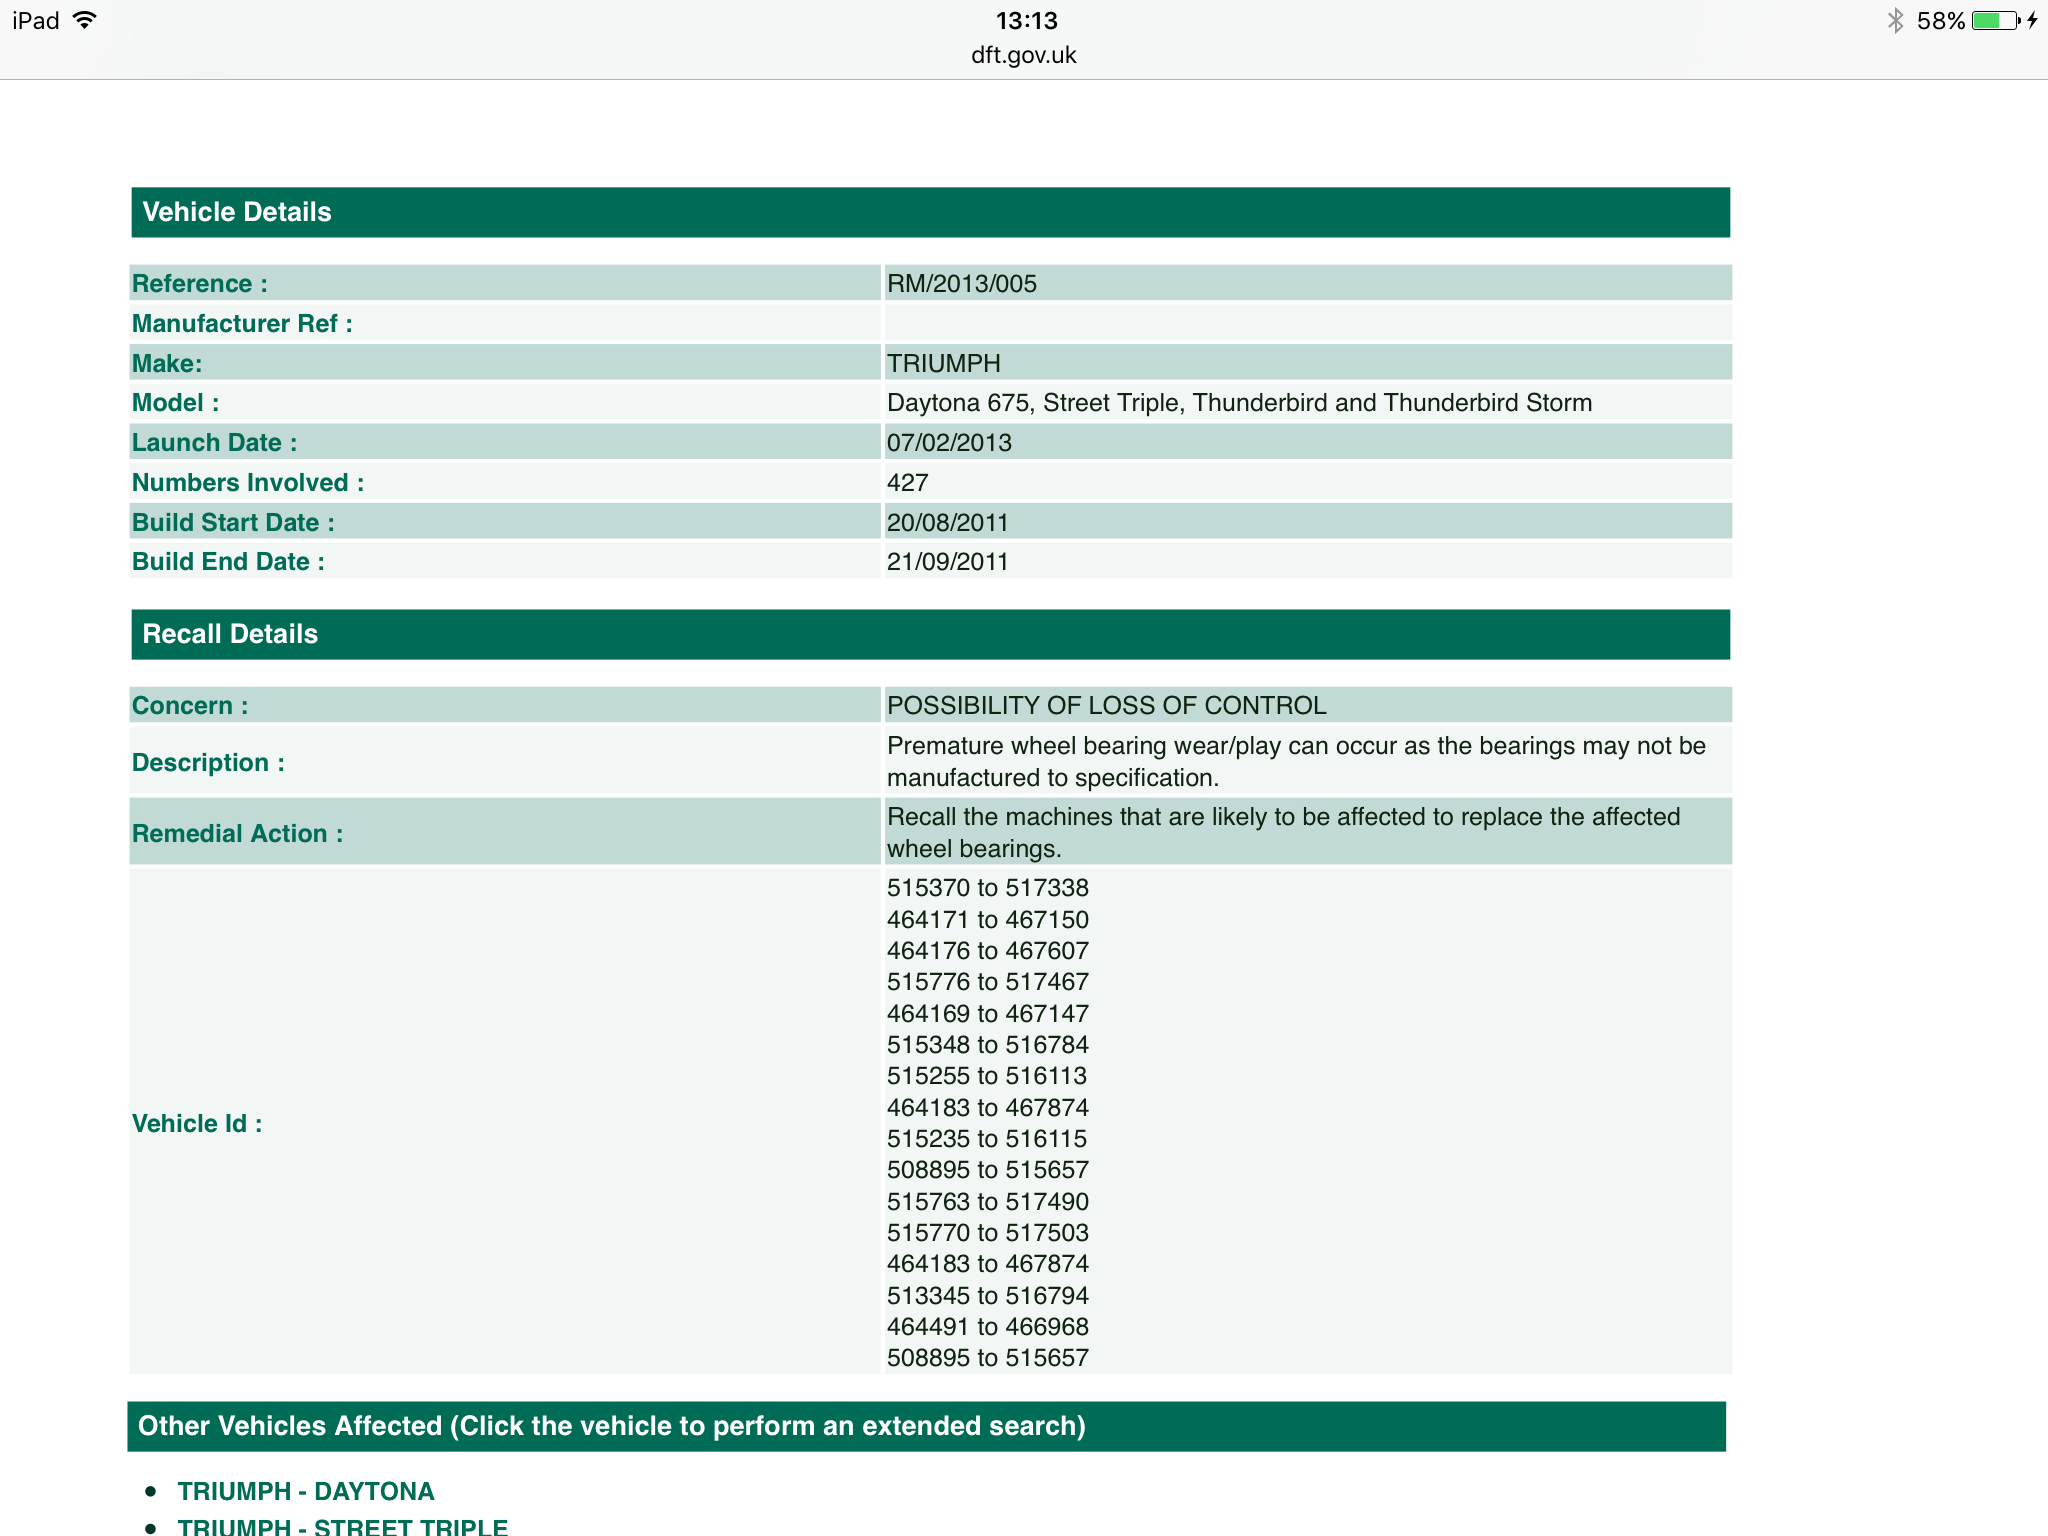Tap the Wi-Fi status icon
Screen dimensions: 2048x1536
[x=85, y=20]
